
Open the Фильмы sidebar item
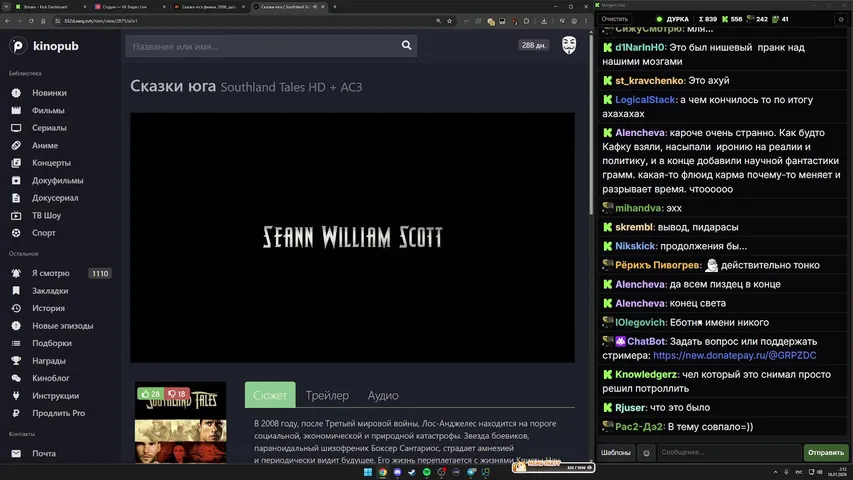(x=48, y=110)
